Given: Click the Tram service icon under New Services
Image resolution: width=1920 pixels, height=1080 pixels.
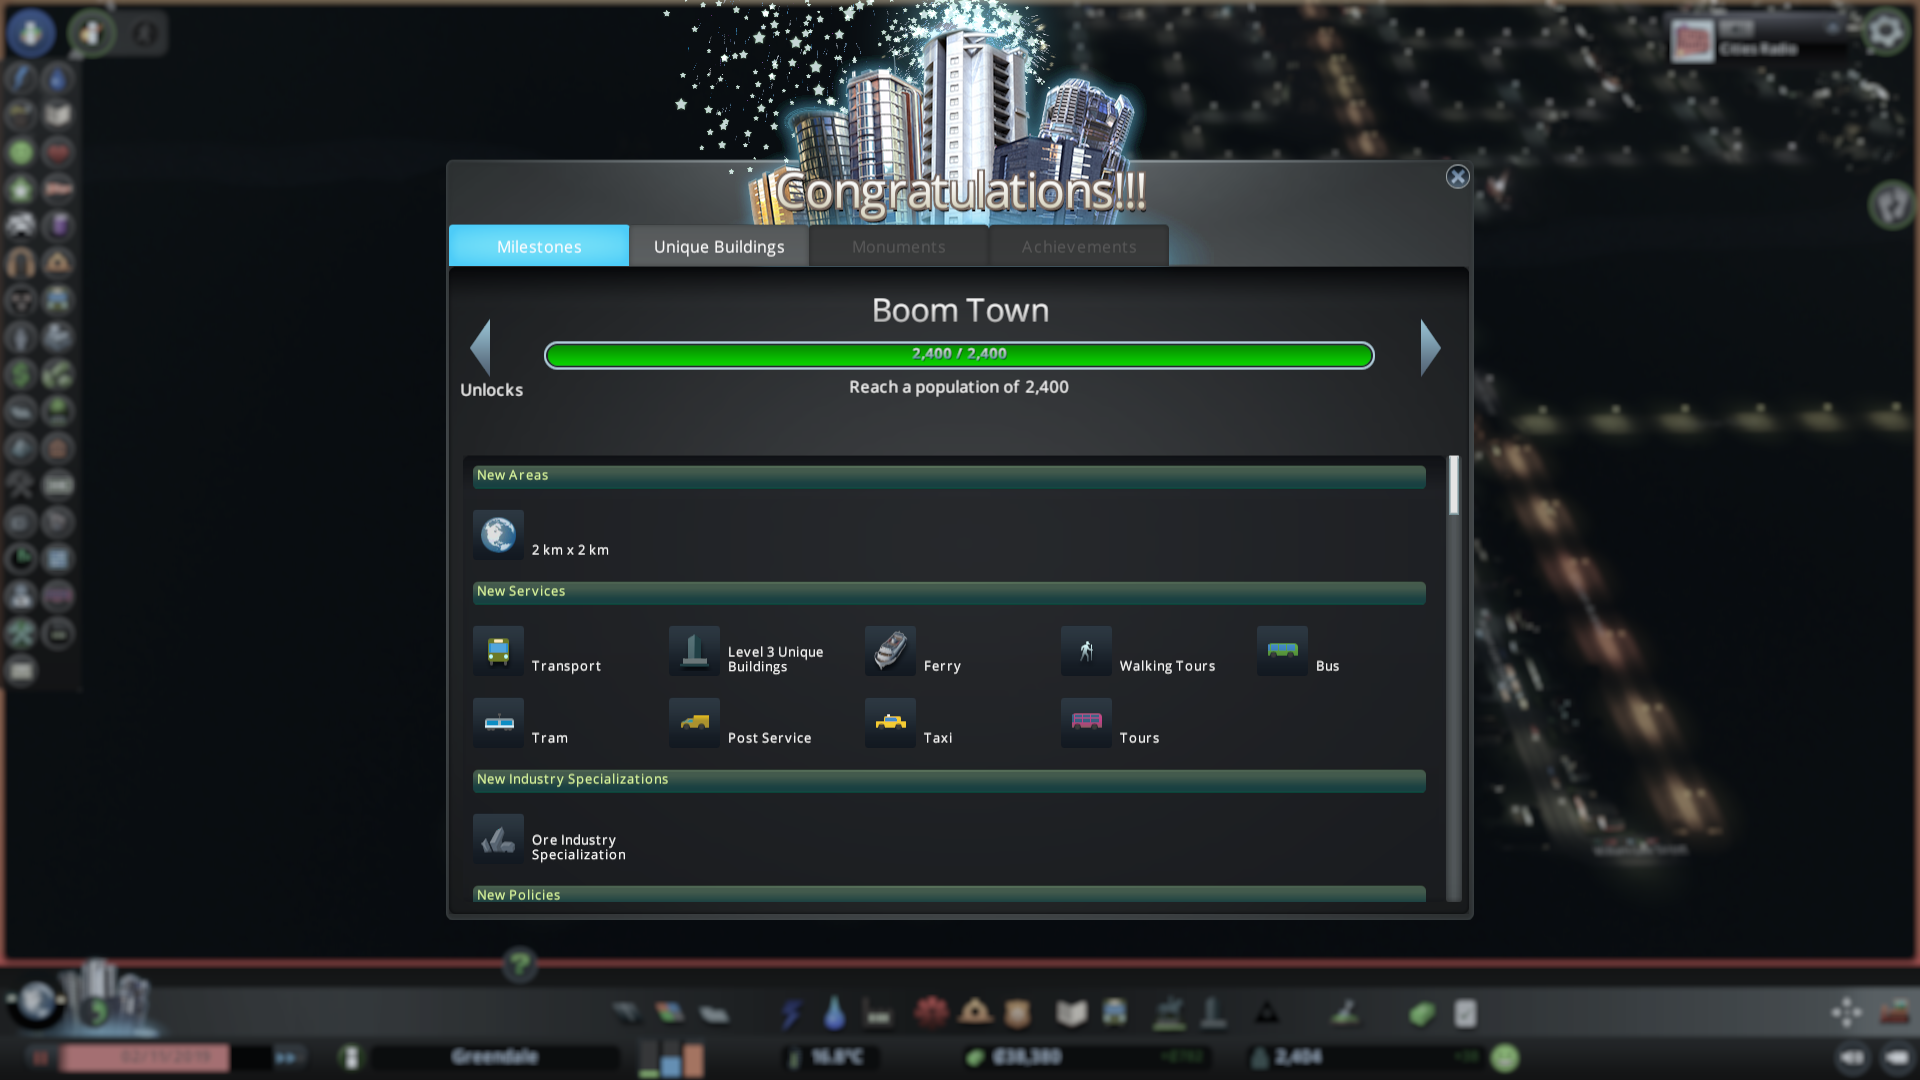Looking at the screenshot, I should tap(498, 723).
